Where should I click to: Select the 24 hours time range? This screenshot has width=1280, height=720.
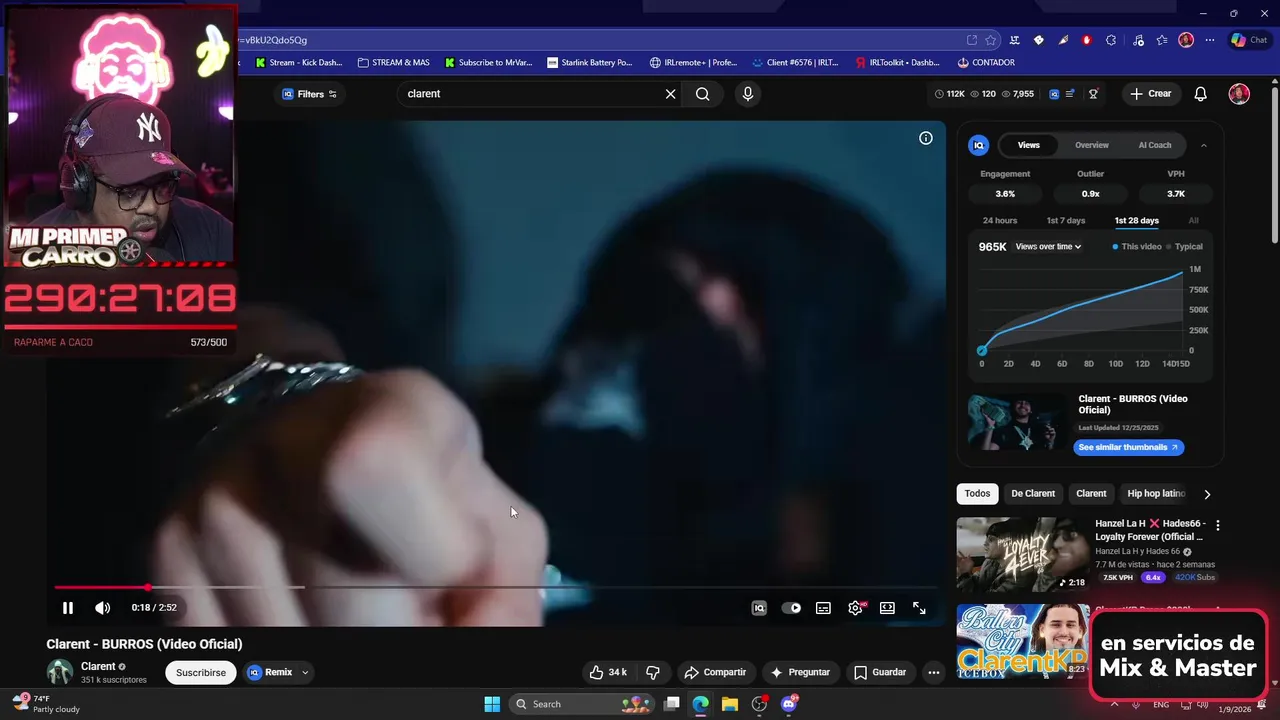click(x=1000, y=221)
